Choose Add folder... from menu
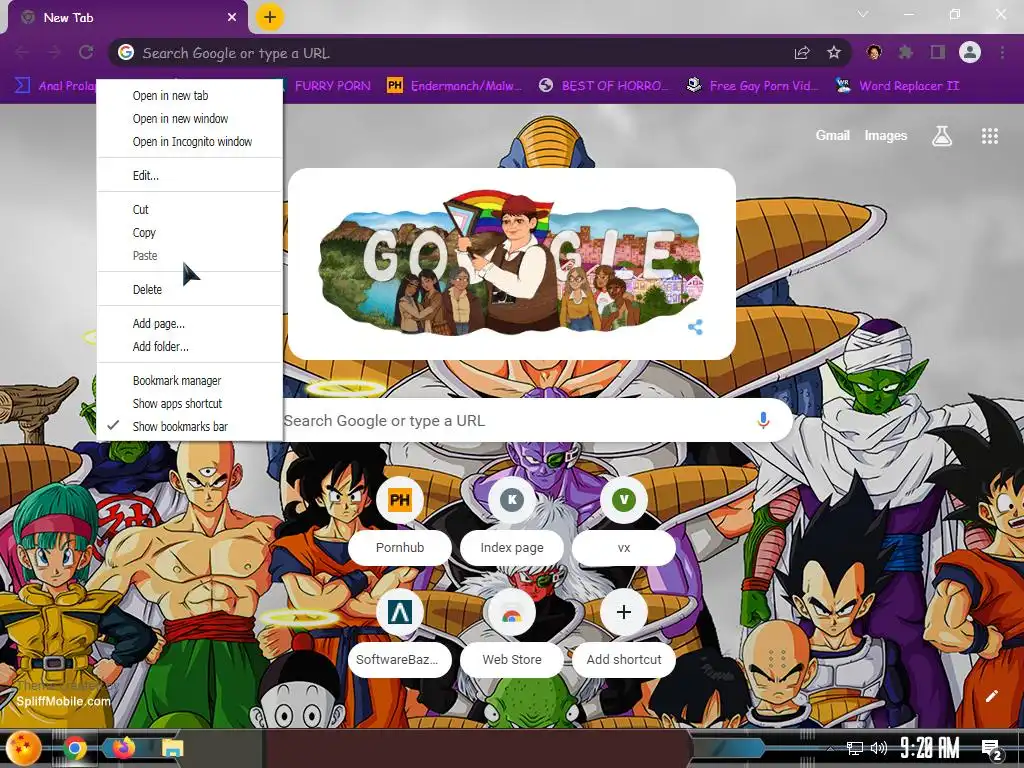The width and height of the screenshot is (1024, 768). (x=189, y=347)
